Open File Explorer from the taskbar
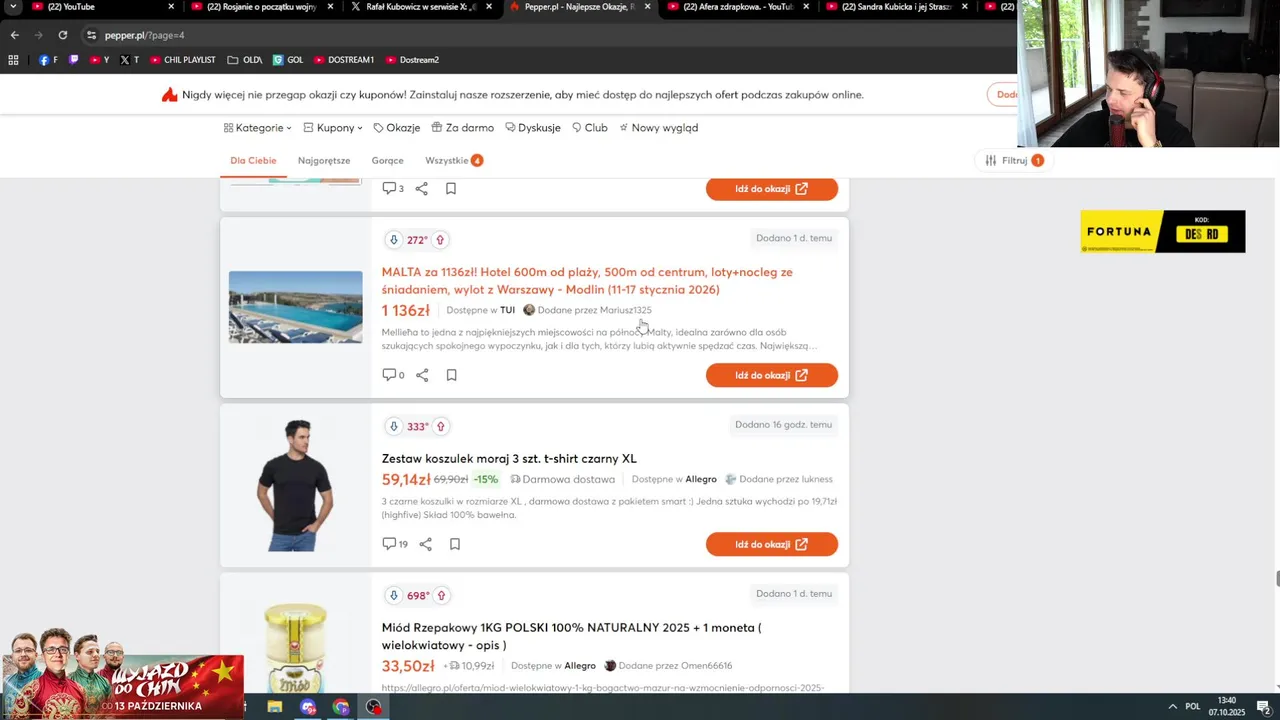This screenshot has height=720, width=1280. coord(275,707)
